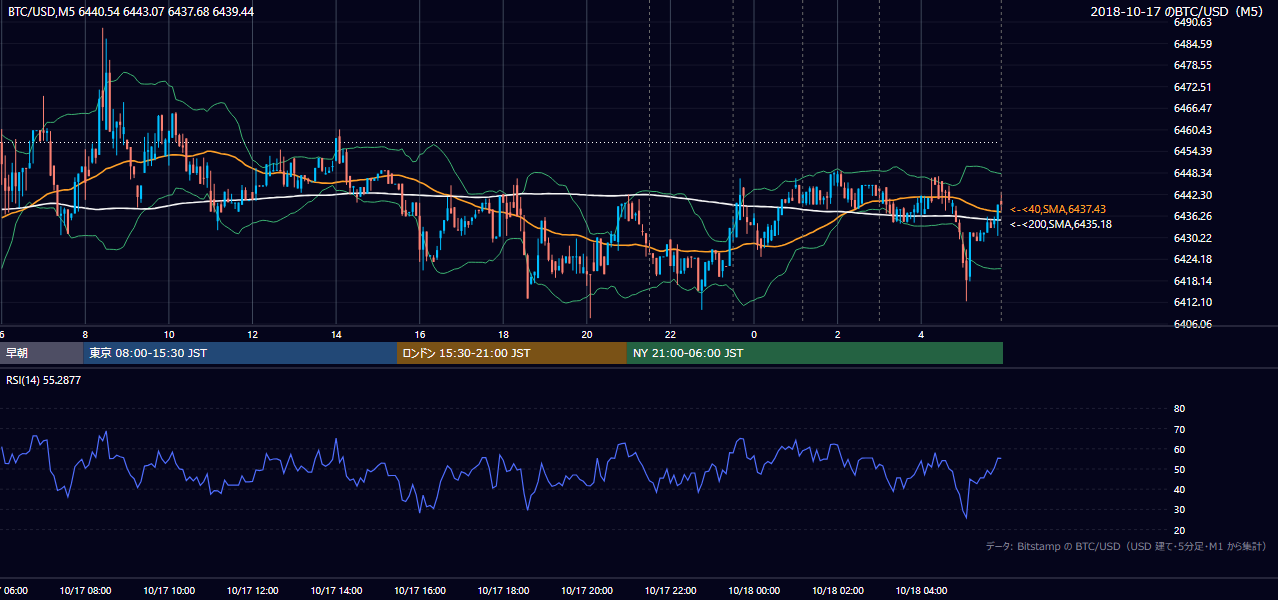This screenshot has height=600, width=1278.
Task: Click the RSI axis value 30
Action: (1179, 510)
